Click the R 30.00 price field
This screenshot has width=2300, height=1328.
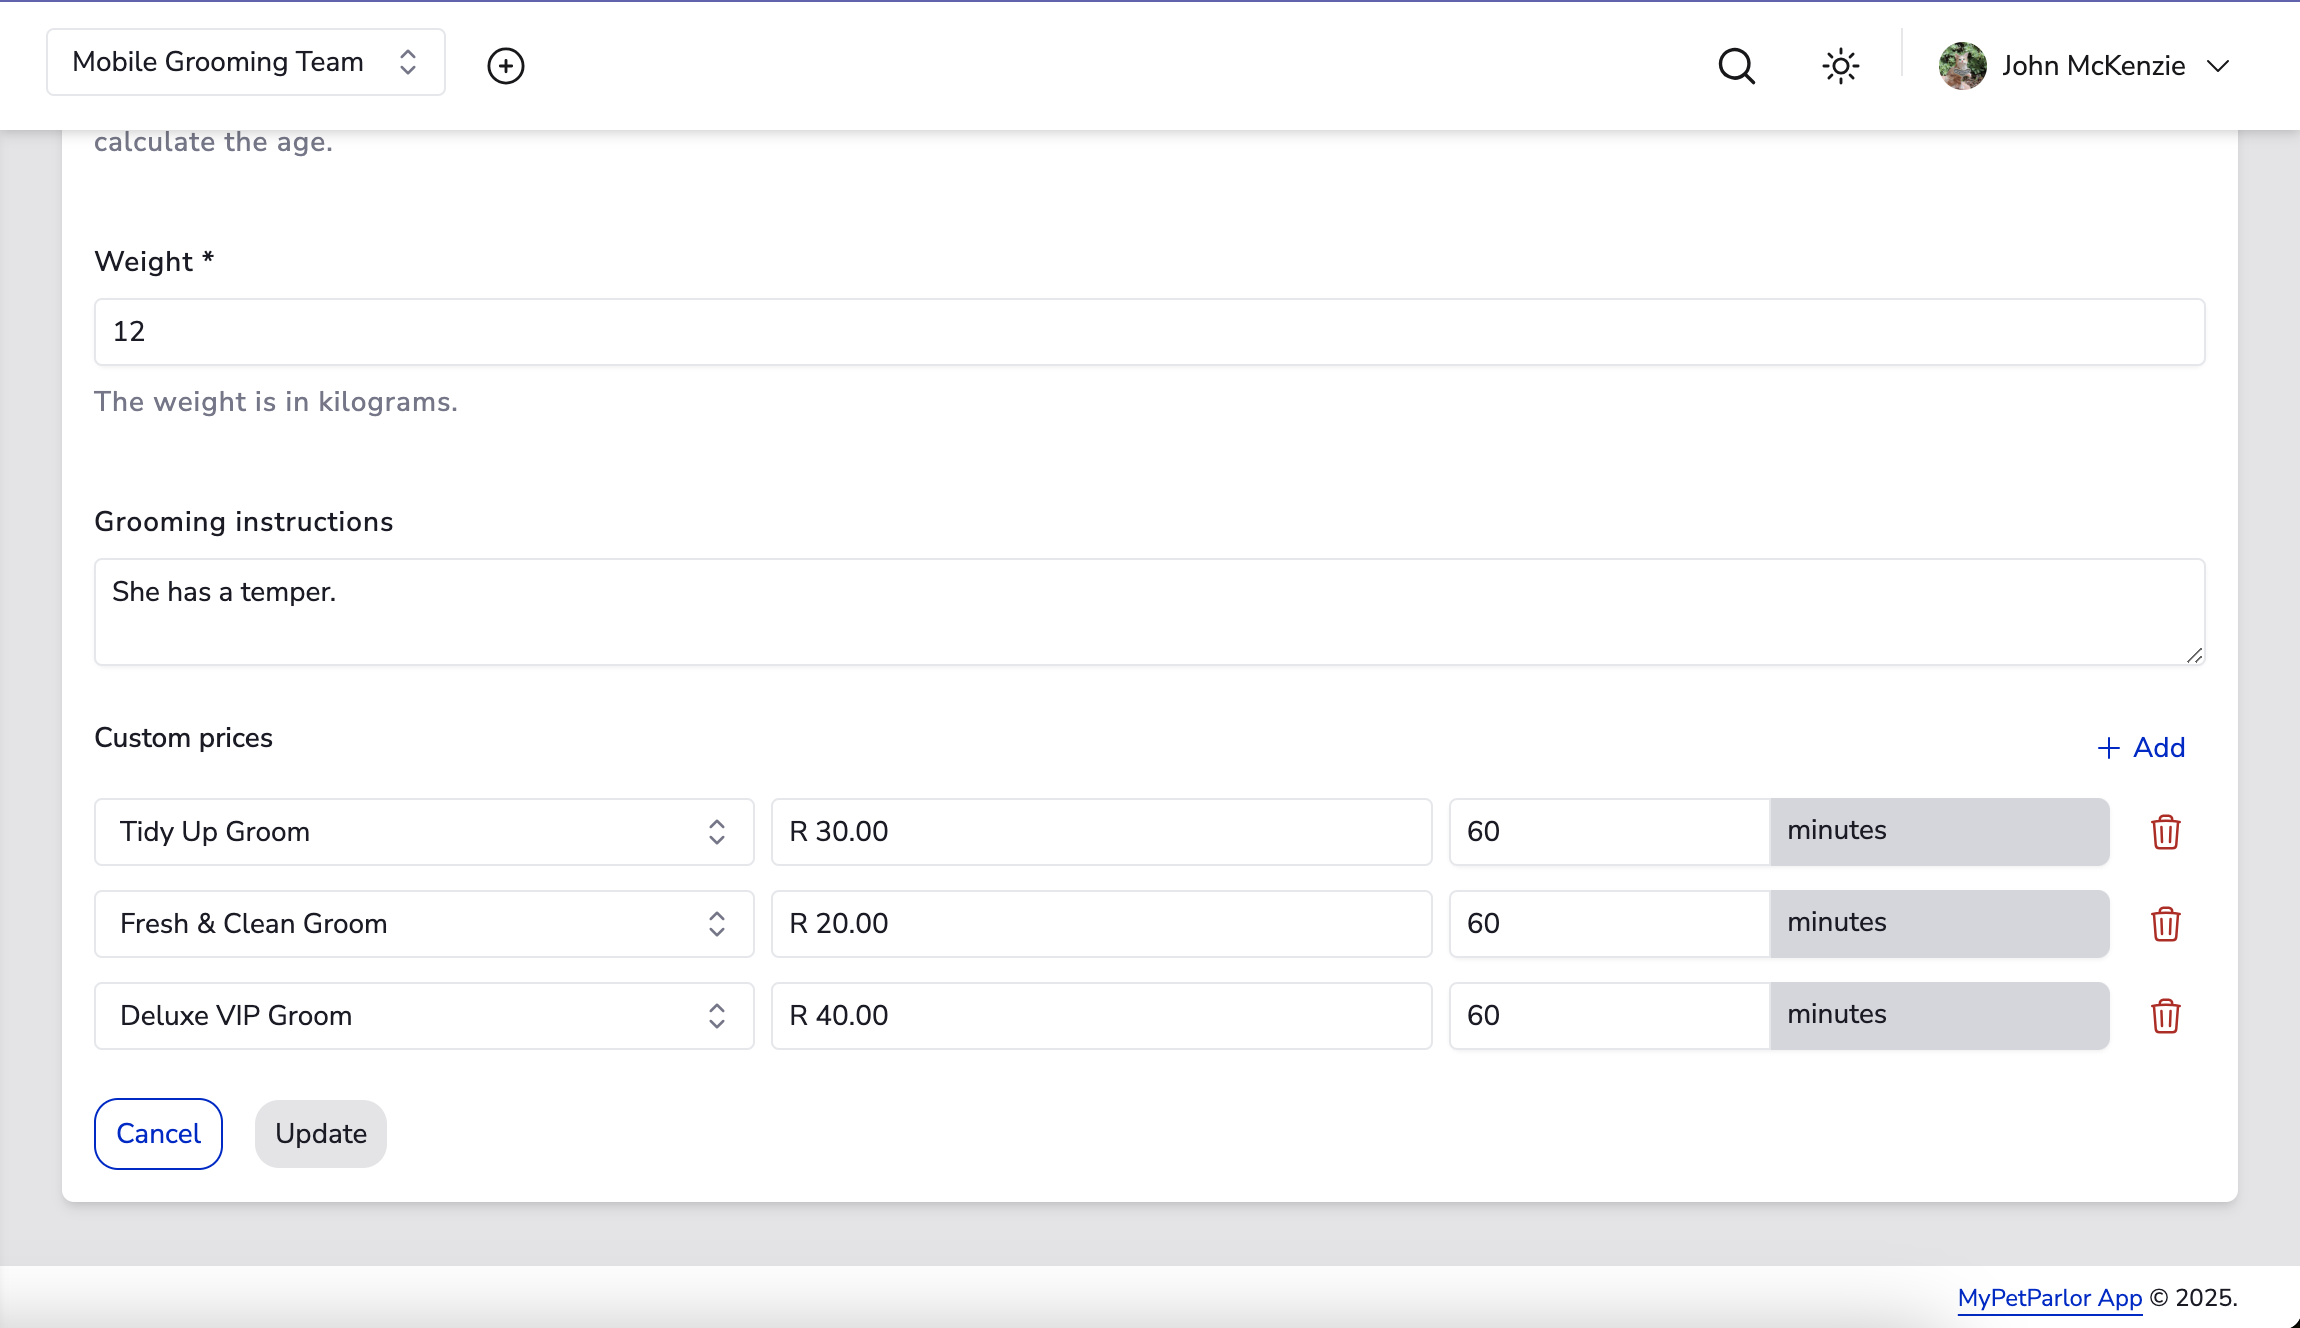1100,832
